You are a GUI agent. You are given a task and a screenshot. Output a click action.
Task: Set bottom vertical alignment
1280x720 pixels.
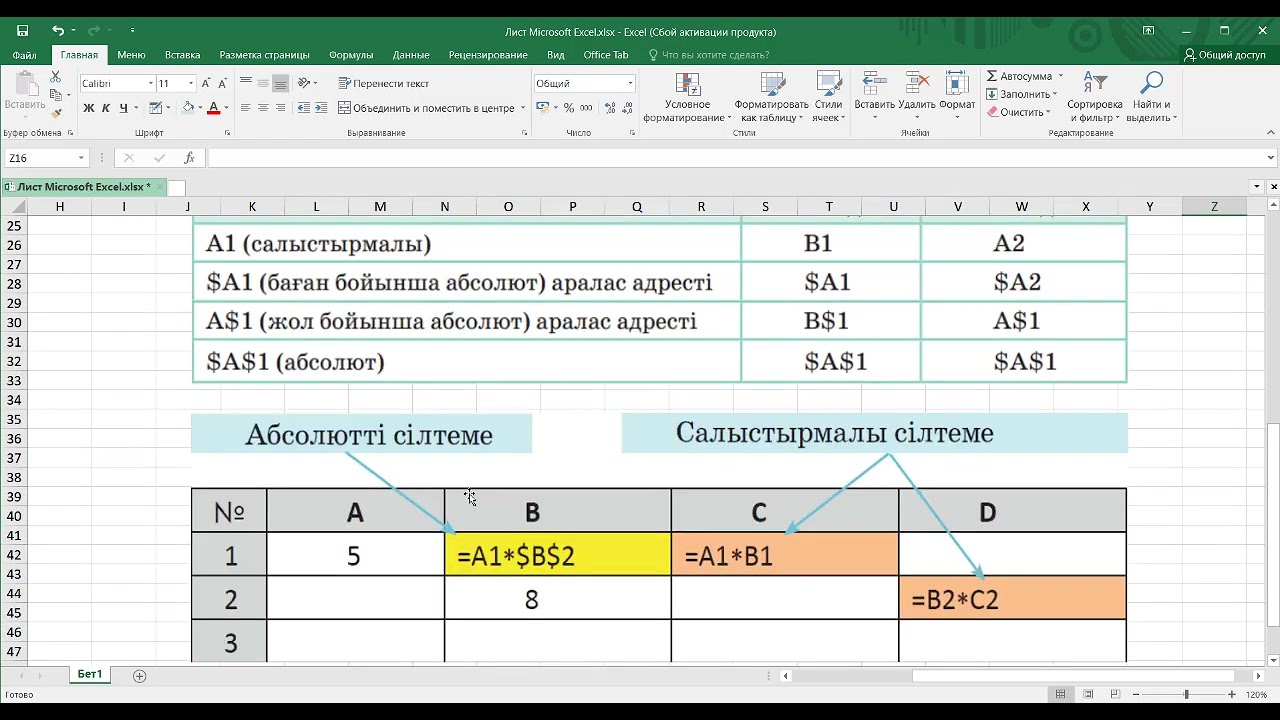click(281, 84)
